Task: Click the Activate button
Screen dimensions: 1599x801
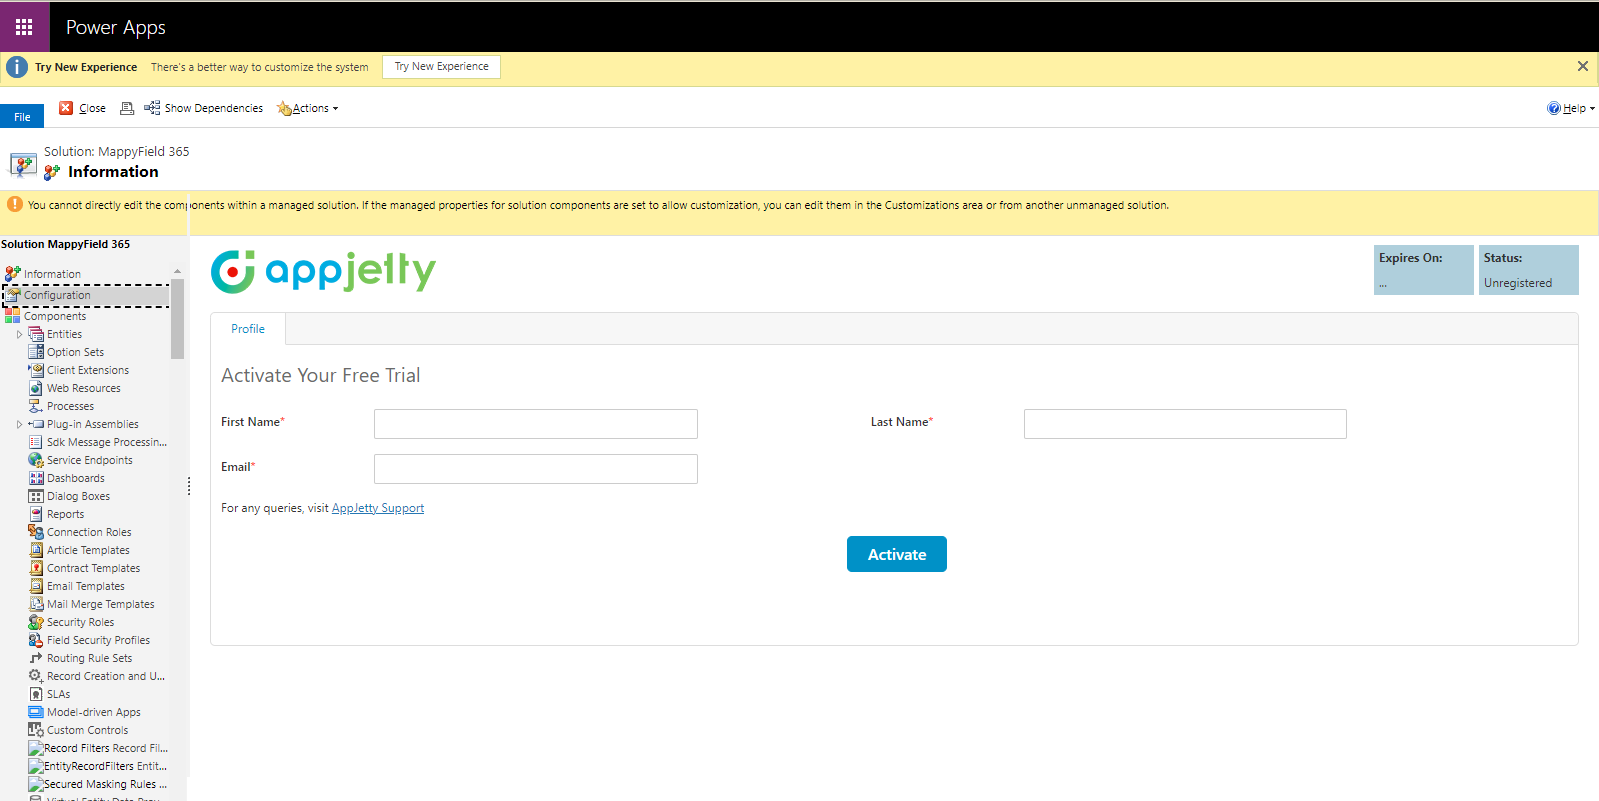Action: [x=897, y=554]
